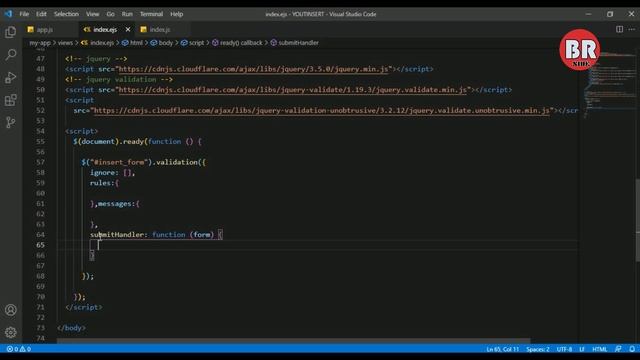Click line number 57 in gutter
Image resolution: width=640 pixels, height=360 pixels.
tap(40, 162)
